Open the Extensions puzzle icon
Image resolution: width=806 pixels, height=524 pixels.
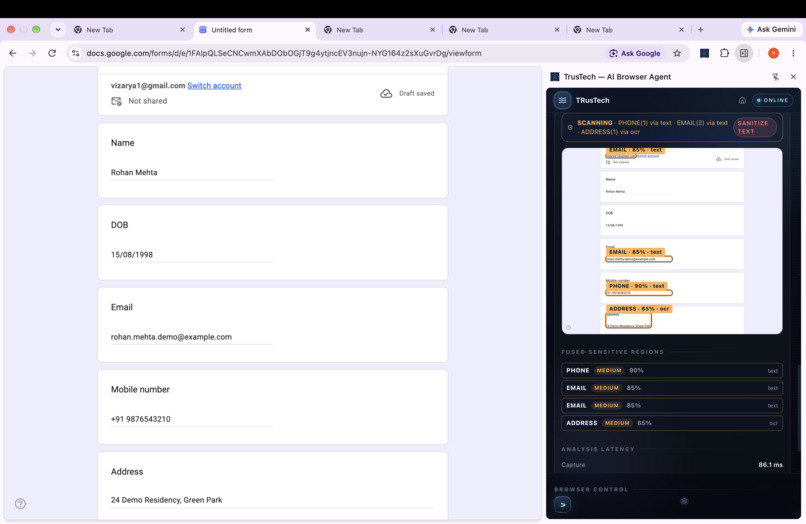point(724,53)
